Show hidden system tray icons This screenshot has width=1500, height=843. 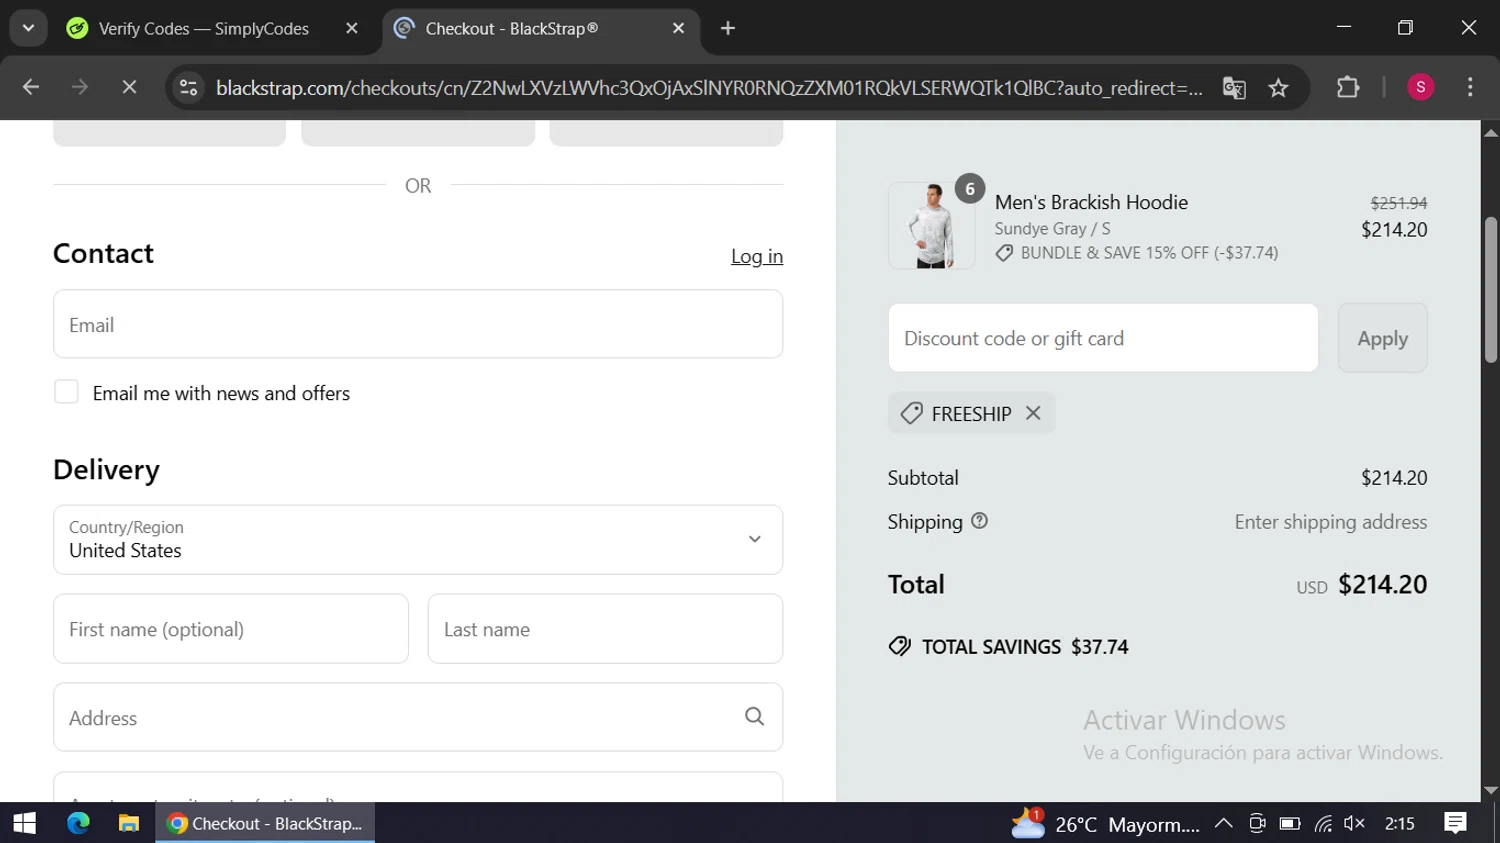click(x=1223, y=823)
